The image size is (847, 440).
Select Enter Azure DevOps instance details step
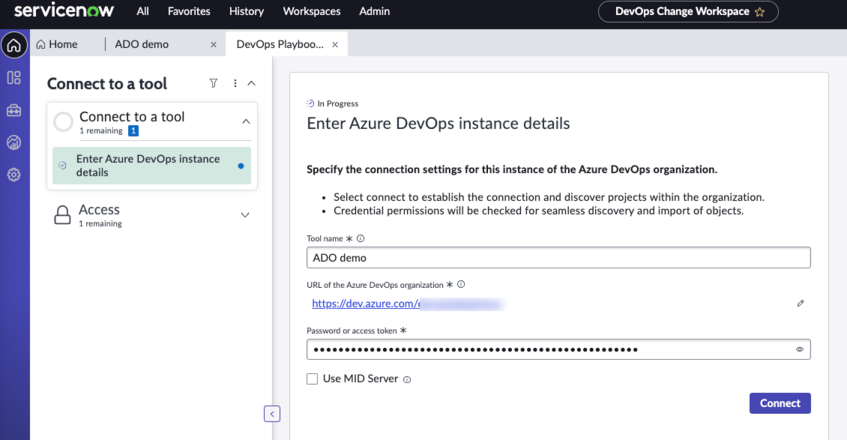tap(152, 166)
